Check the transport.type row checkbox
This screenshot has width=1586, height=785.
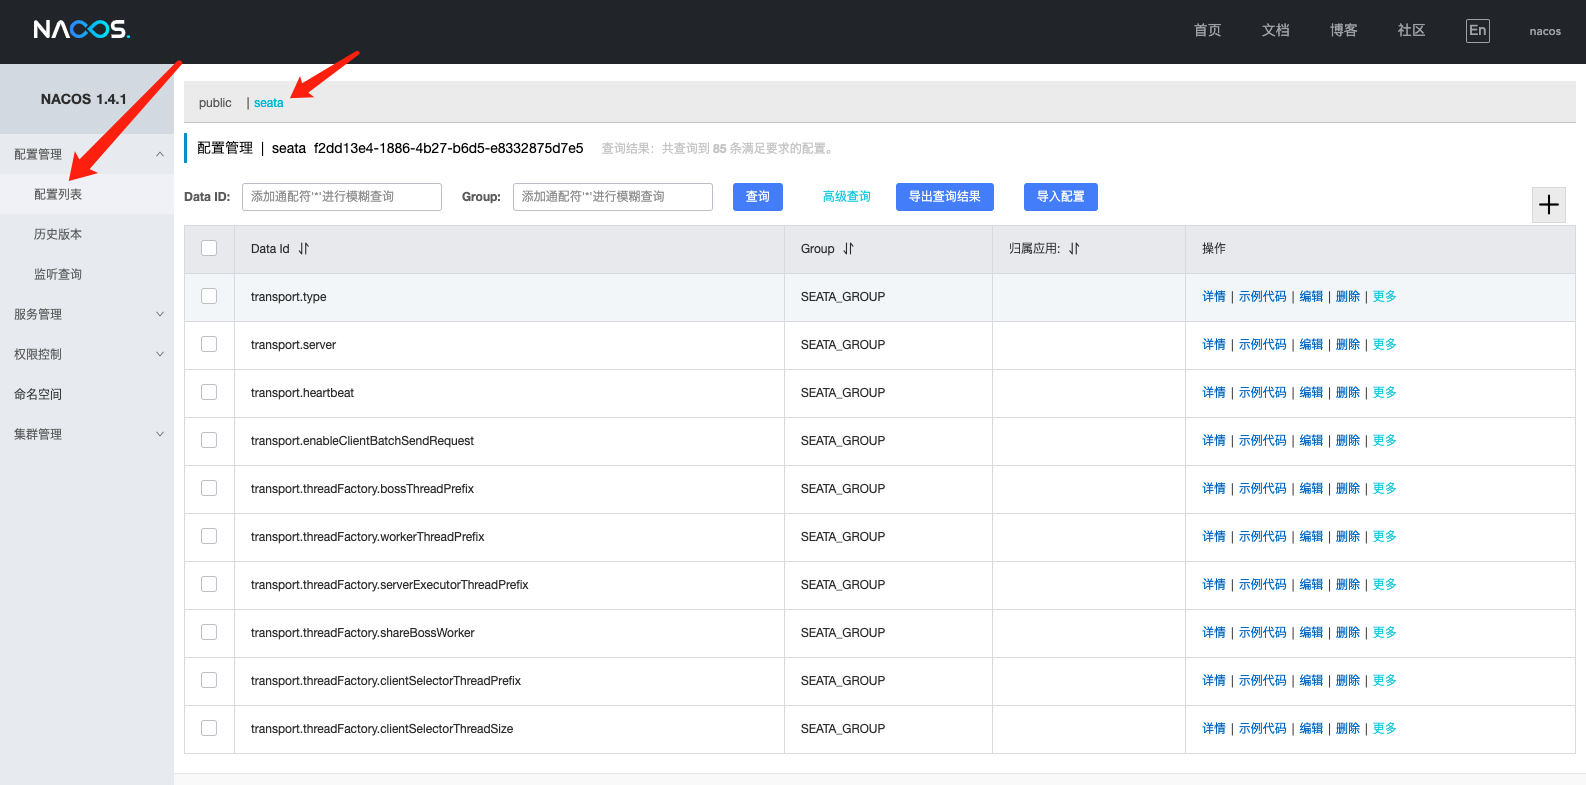(x=209, y=296)
